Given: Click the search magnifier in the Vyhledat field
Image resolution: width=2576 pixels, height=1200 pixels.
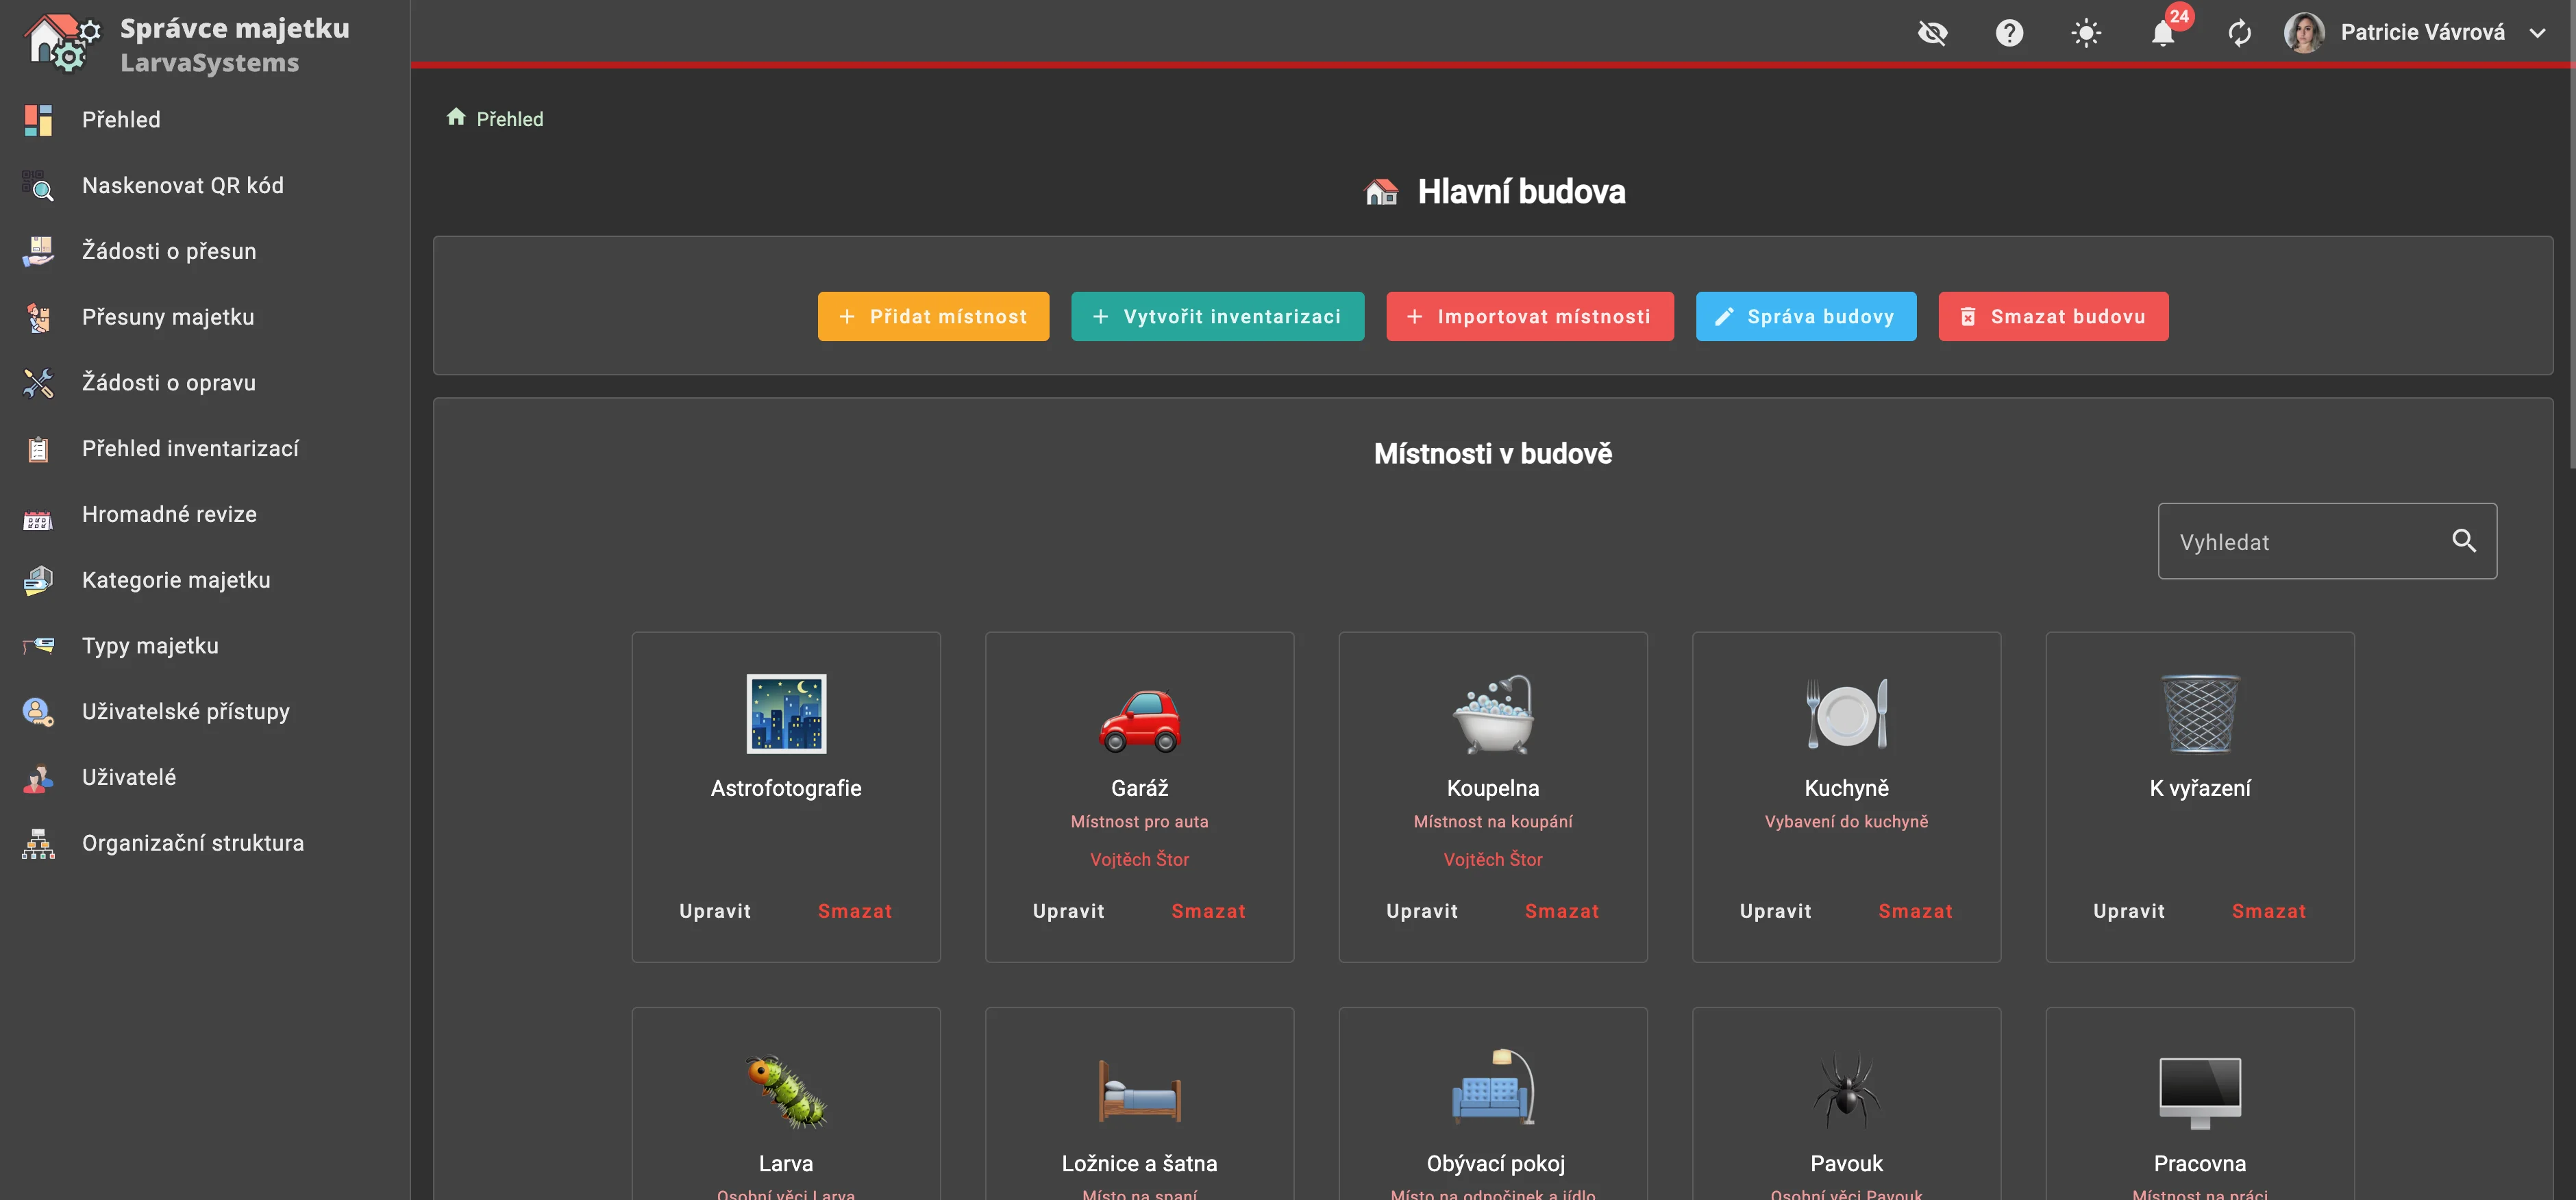Looking at the screenshot, I should (2465, 541).
